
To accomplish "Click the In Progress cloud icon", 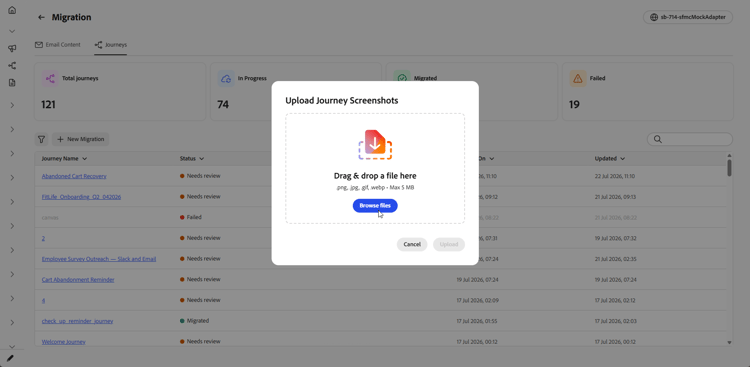I will tap(226, 78).
